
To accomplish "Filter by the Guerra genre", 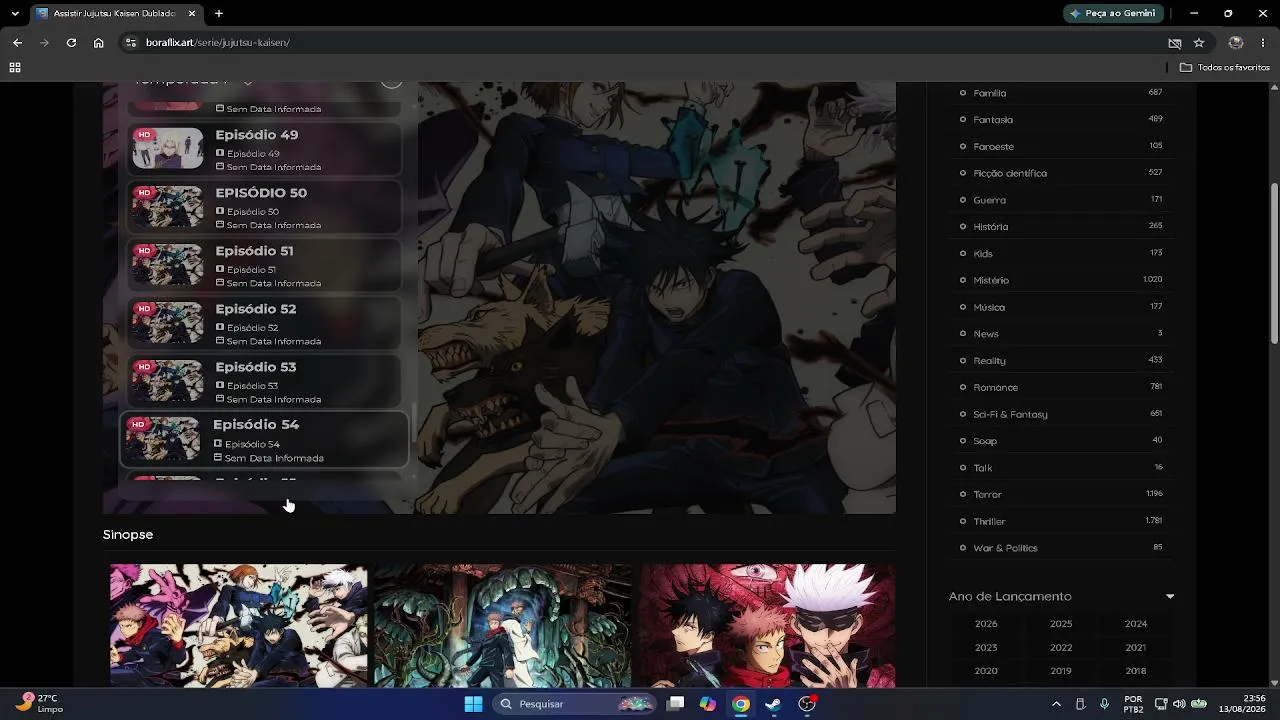I will click(990, 200).
